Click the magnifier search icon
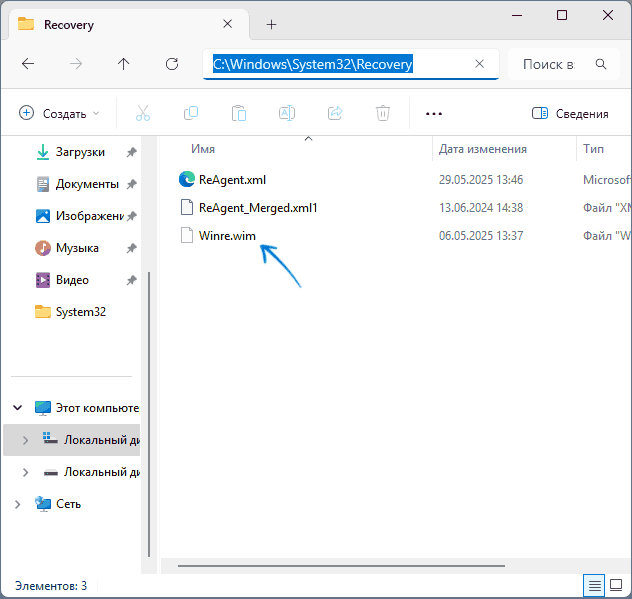Viewport: 632px width, 599px height. coord(601,64)
